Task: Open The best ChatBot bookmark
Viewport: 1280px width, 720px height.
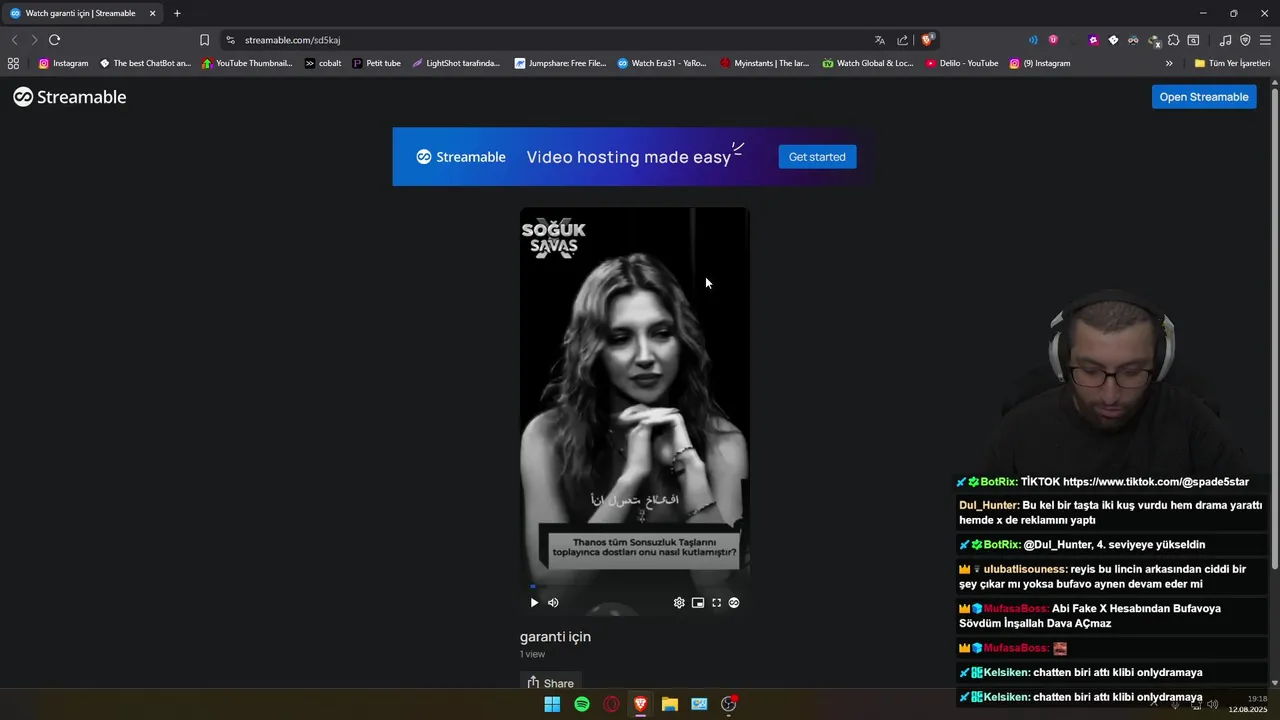Action: pyautogui.click(x=145, y=63)
